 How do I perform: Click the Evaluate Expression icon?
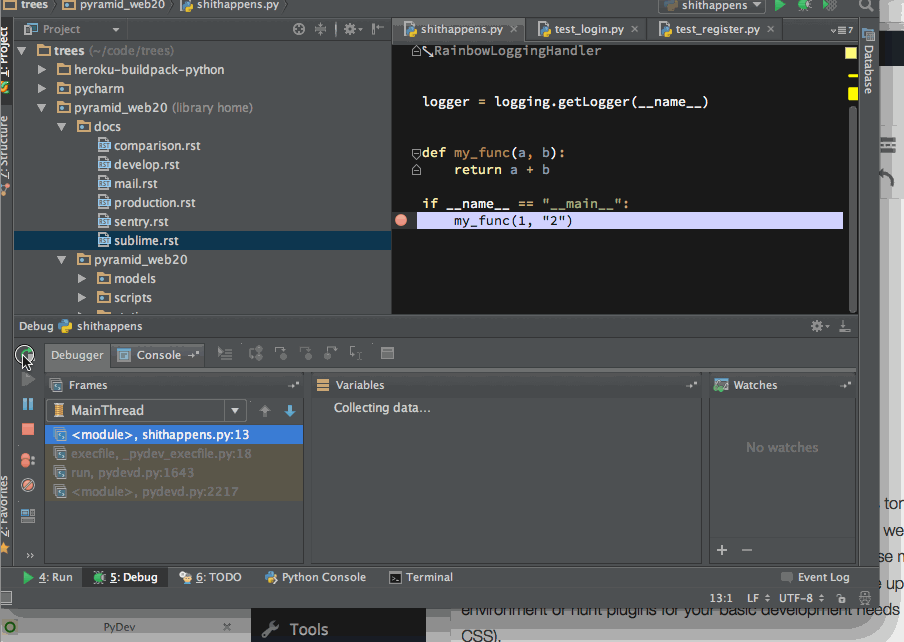pos(387,353)
